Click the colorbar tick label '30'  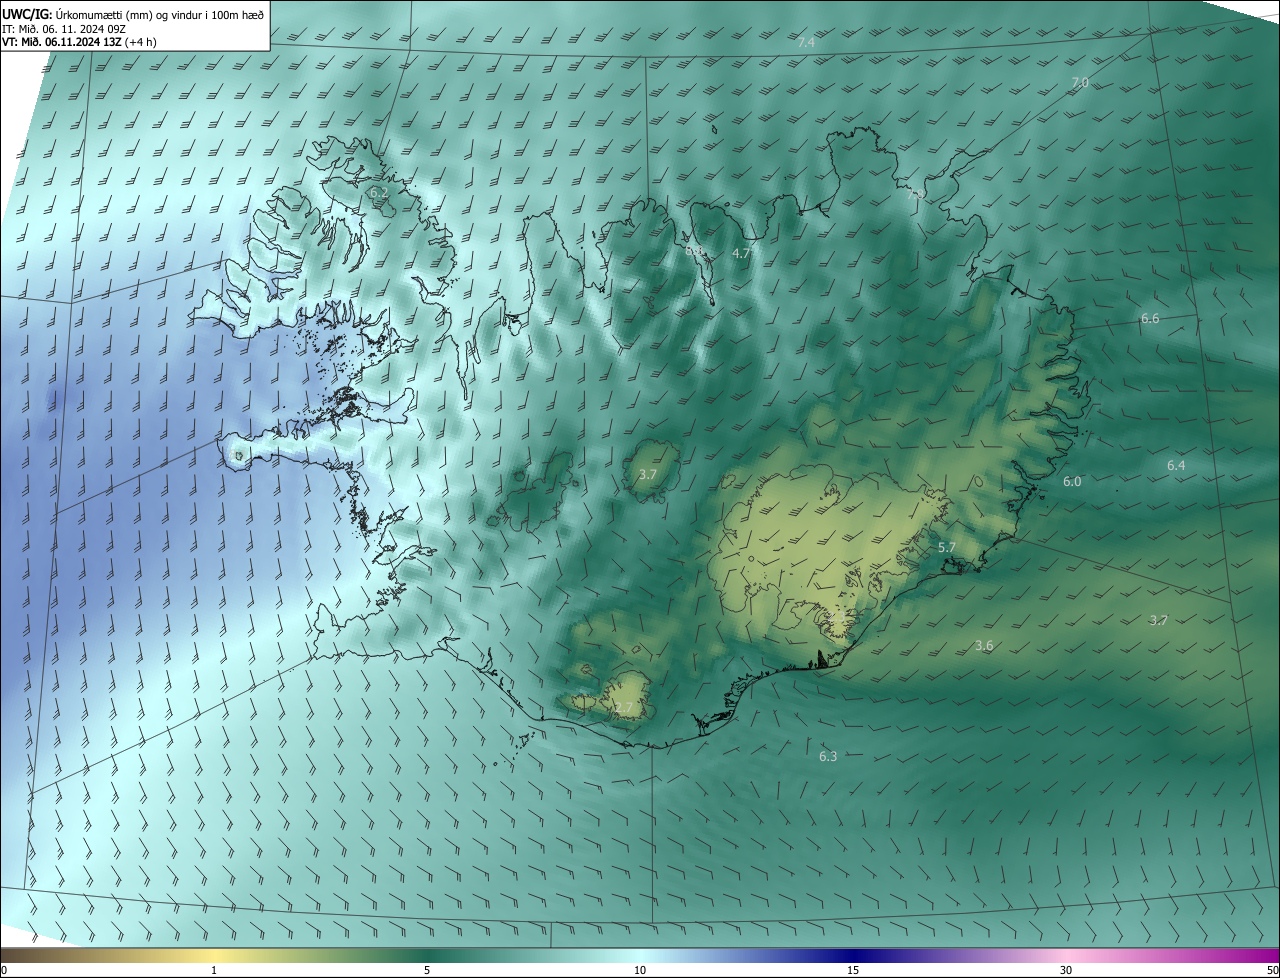1066,971
